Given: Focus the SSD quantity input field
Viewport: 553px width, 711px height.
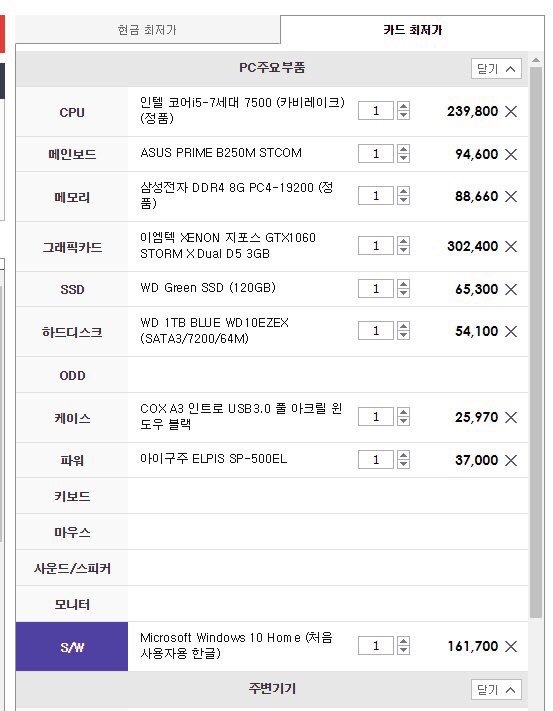Looking at the screenshot, I should 376,289.
